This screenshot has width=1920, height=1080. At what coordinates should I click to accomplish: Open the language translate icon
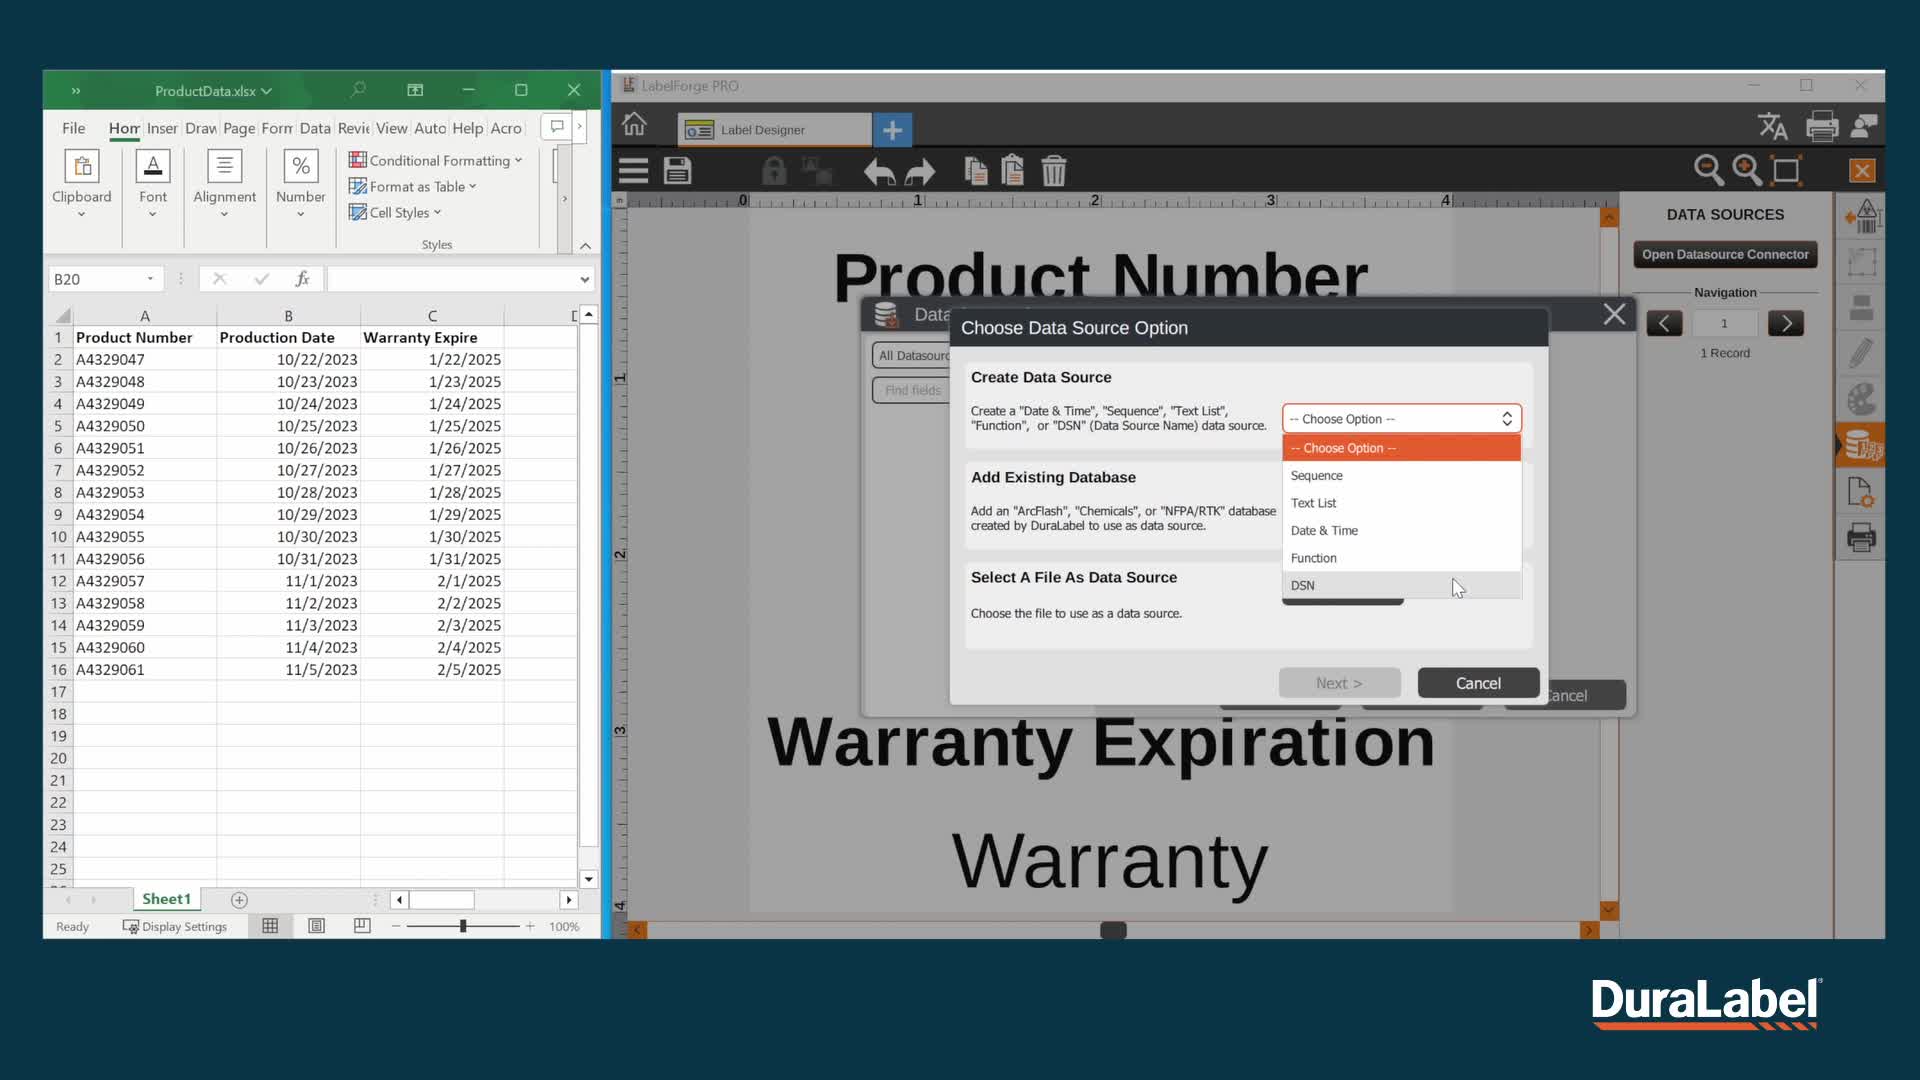pos(1773,126)
